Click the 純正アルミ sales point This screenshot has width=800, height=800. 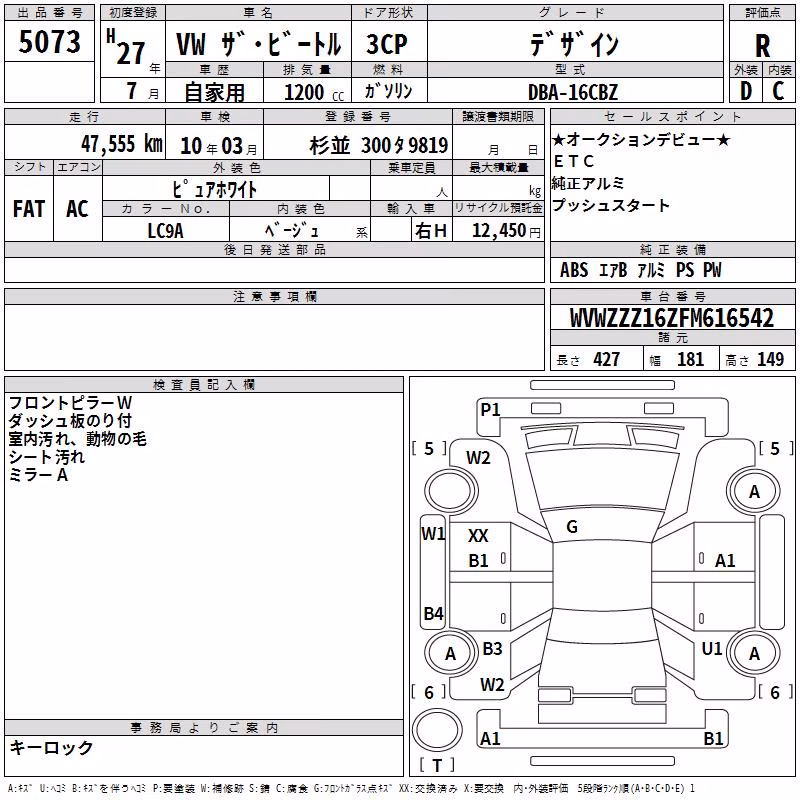pos(588,183)
